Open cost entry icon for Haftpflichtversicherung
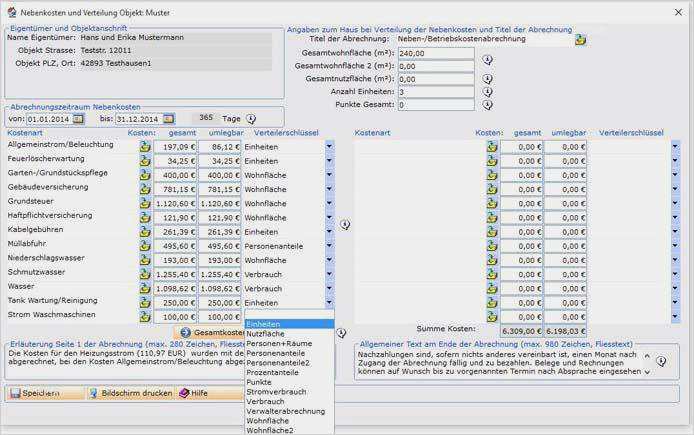 pyautogui.click(x=145, y=218)
